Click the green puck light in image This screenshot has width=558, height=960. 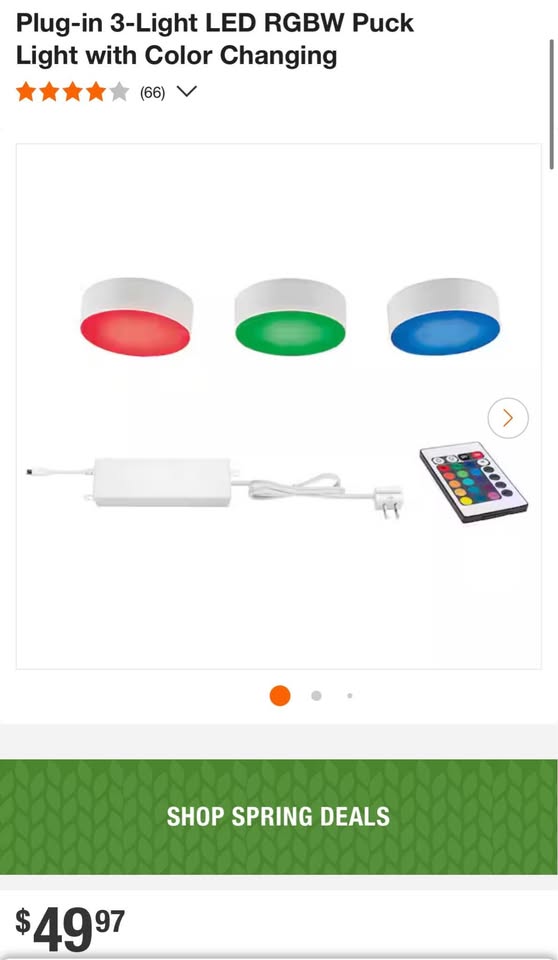point(290,317)
